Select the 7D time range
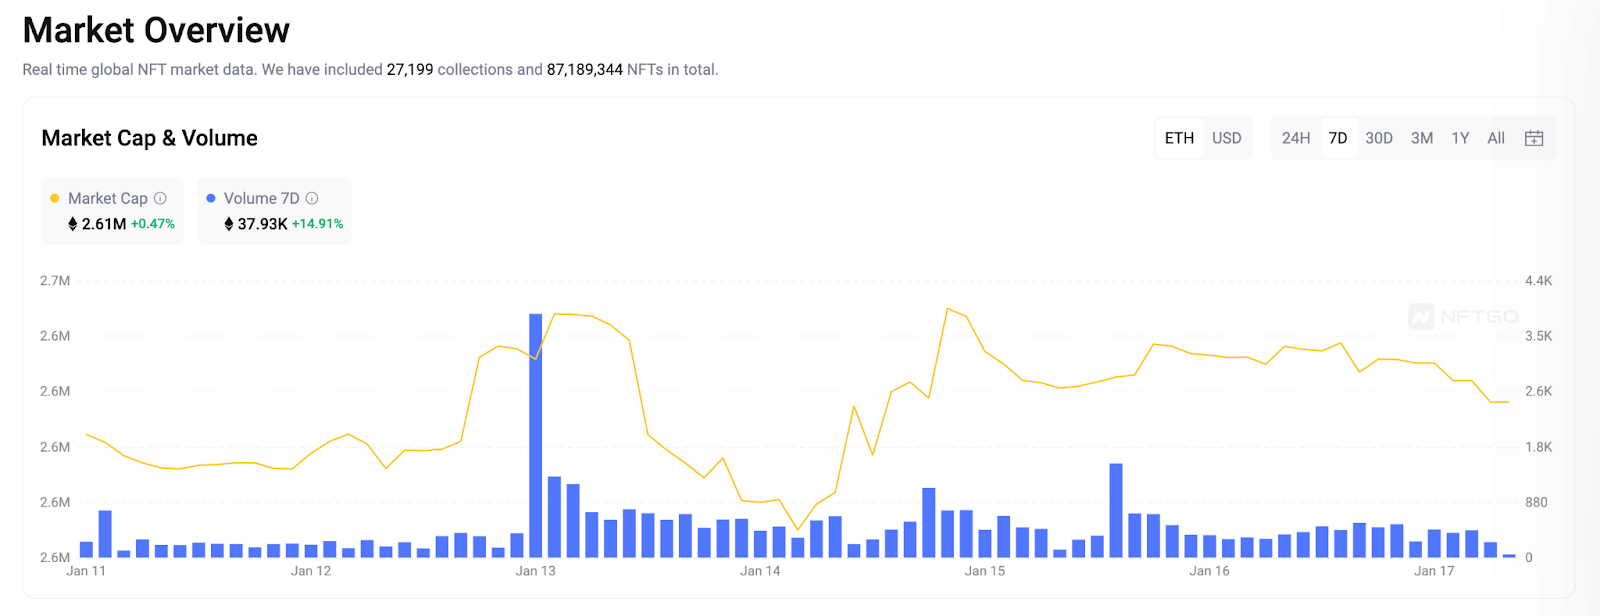The image size is (1600, 616). (1338, 138)
